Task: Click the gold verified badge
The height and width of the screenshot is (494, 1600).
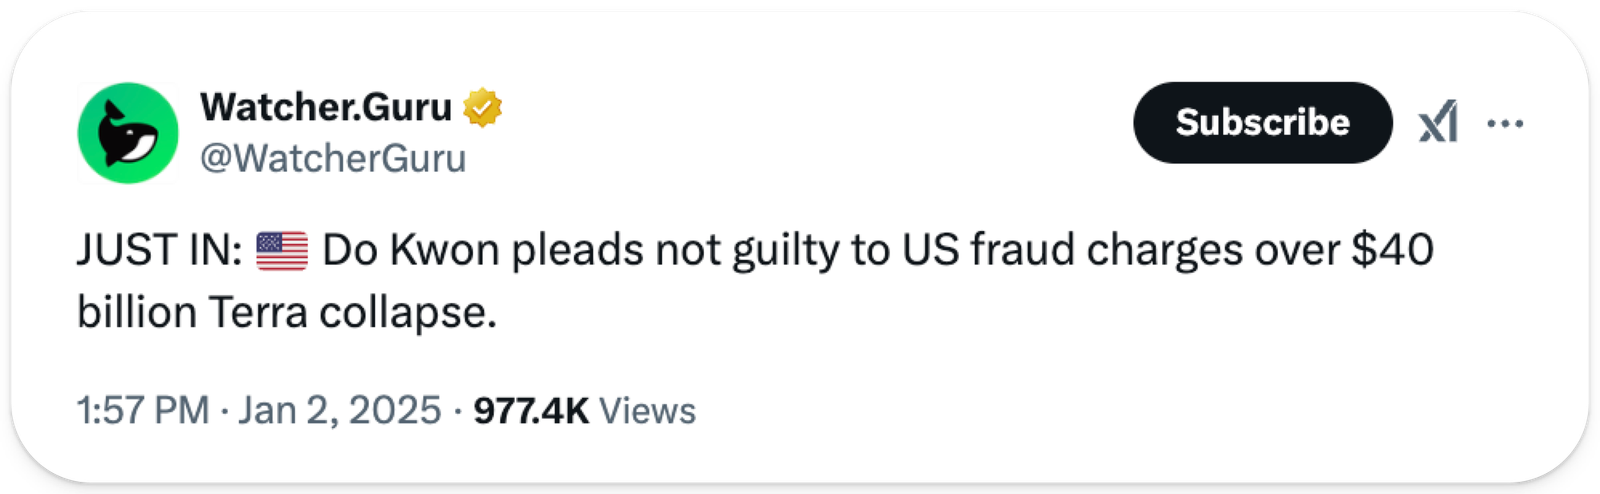Action: coord(482,107)
